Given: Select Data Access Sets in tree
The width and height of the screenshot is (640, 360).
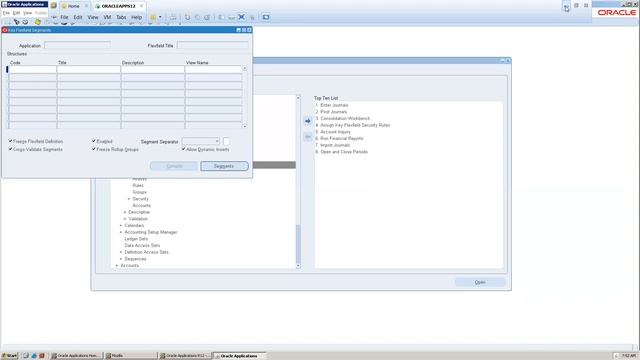Looking at the screenshot, I should point(142,245).
